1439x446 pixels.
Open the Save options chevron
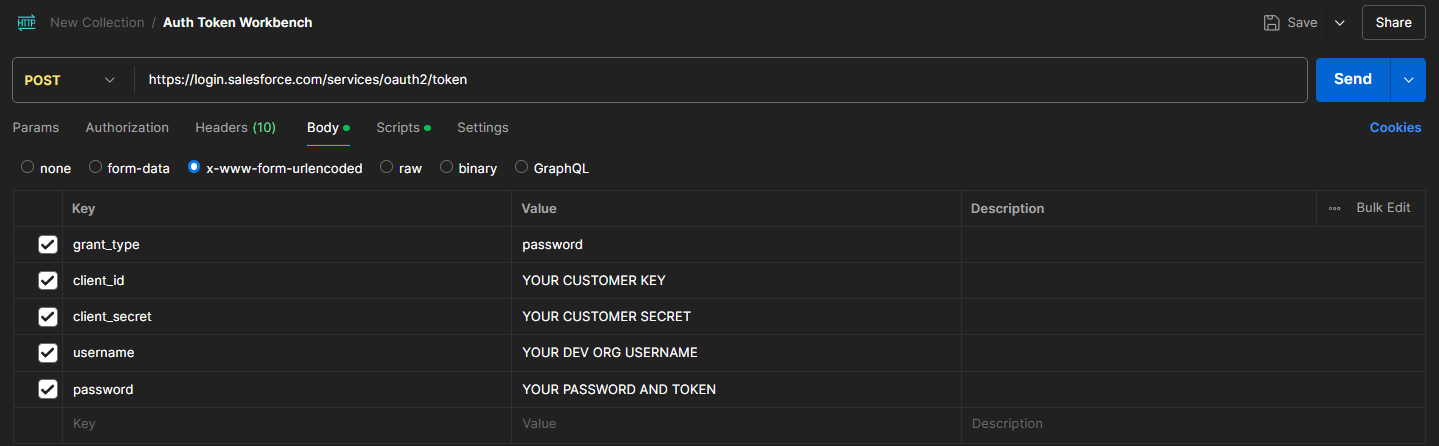tap(1340, 22)
